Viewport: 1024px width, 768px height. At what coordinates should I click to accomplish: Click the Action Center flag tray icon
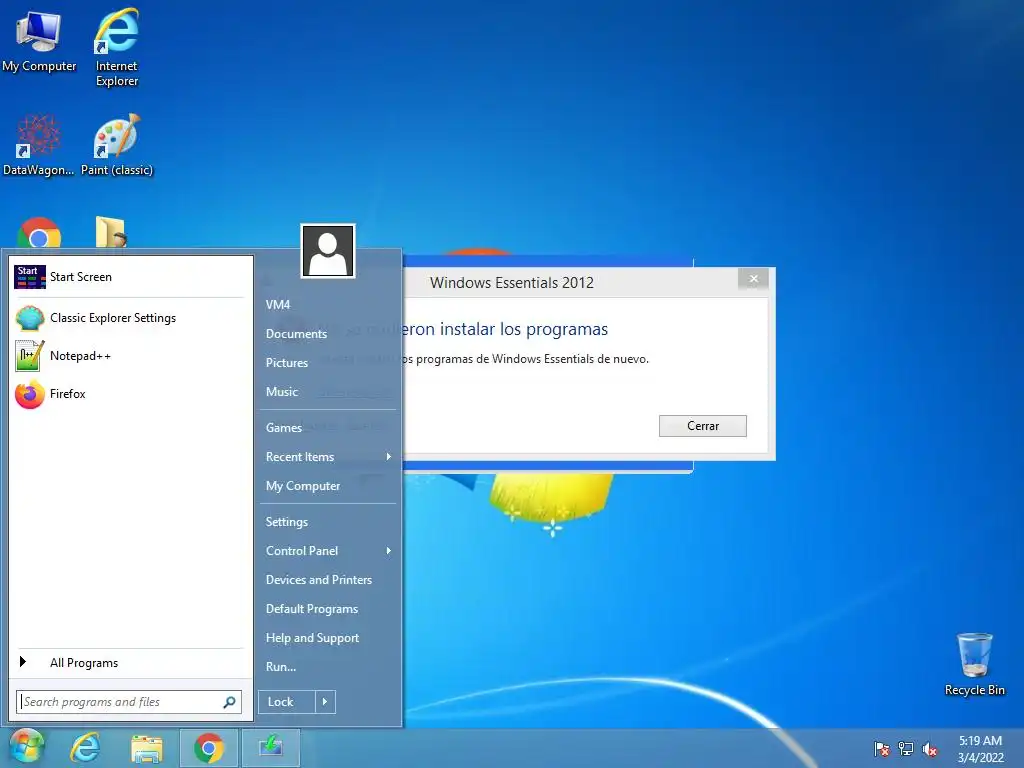tap(881, 749)
